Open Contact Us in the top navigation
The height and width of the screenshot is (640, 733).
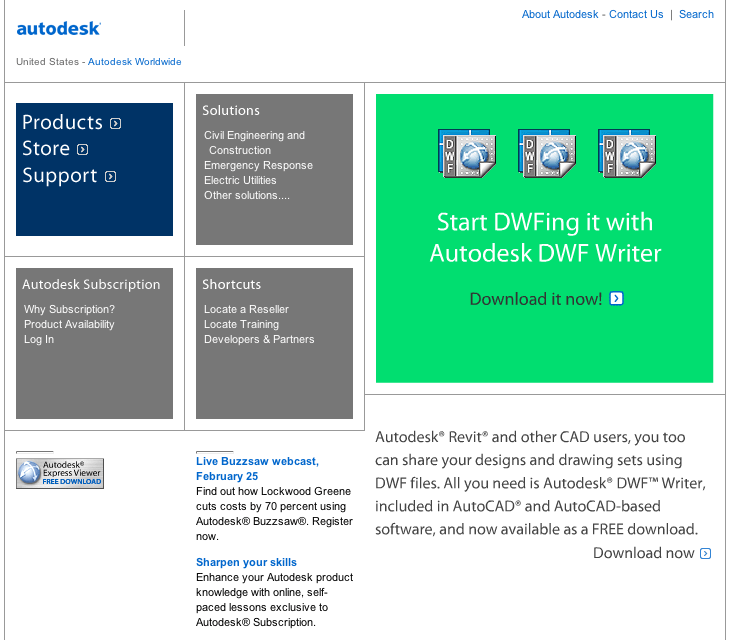click(636, 14)
